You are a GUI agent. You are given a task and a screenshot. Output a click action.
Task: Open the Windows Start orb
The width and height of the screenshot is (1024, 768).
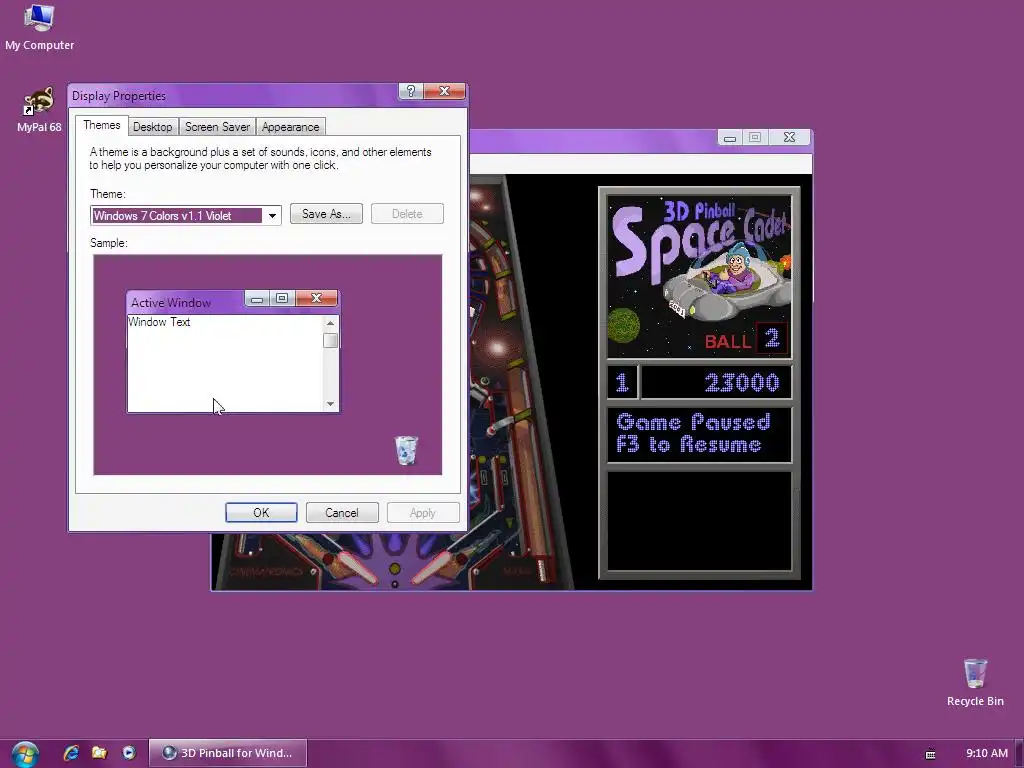pos(25,754)
